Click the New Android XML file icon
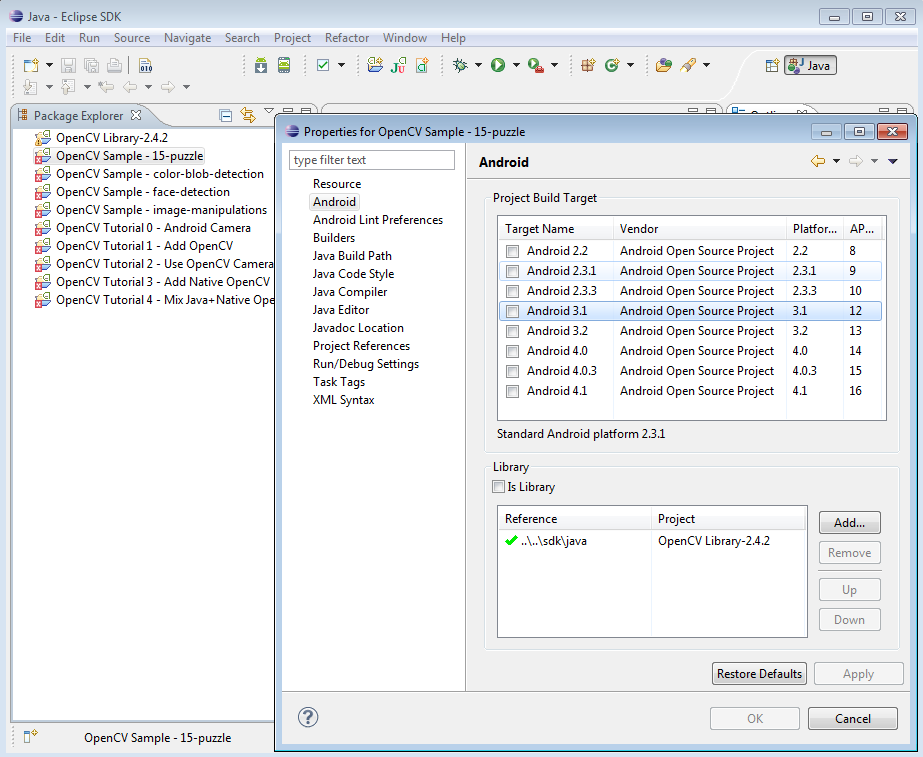The height and width of the screenshot is (757, 923). [x=423, y=65]
